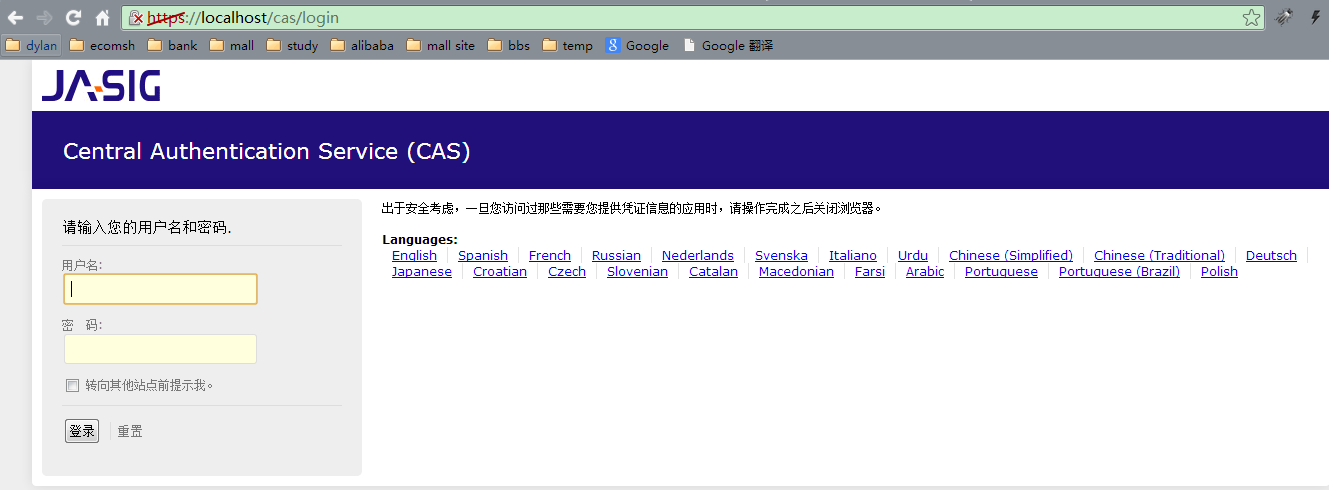Switch language to French
The width and height of the screenshot is (1329, 490).
coord(550,255)
